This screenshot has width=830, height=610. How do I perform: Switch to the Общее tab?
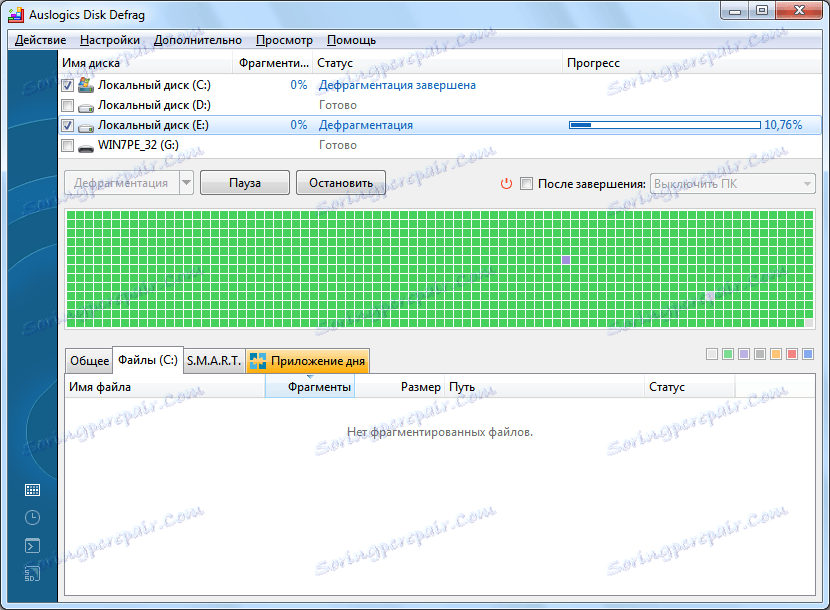89,361
